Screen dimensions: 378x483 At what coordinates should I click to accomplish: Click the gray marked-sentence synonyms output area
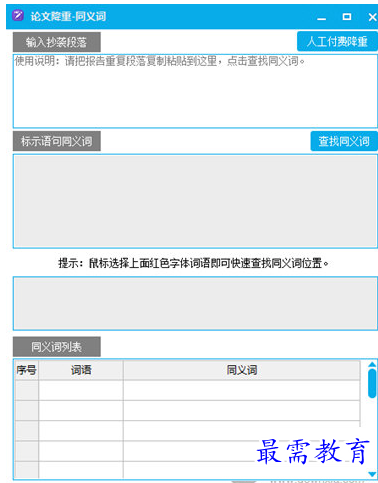pos(195,201)
